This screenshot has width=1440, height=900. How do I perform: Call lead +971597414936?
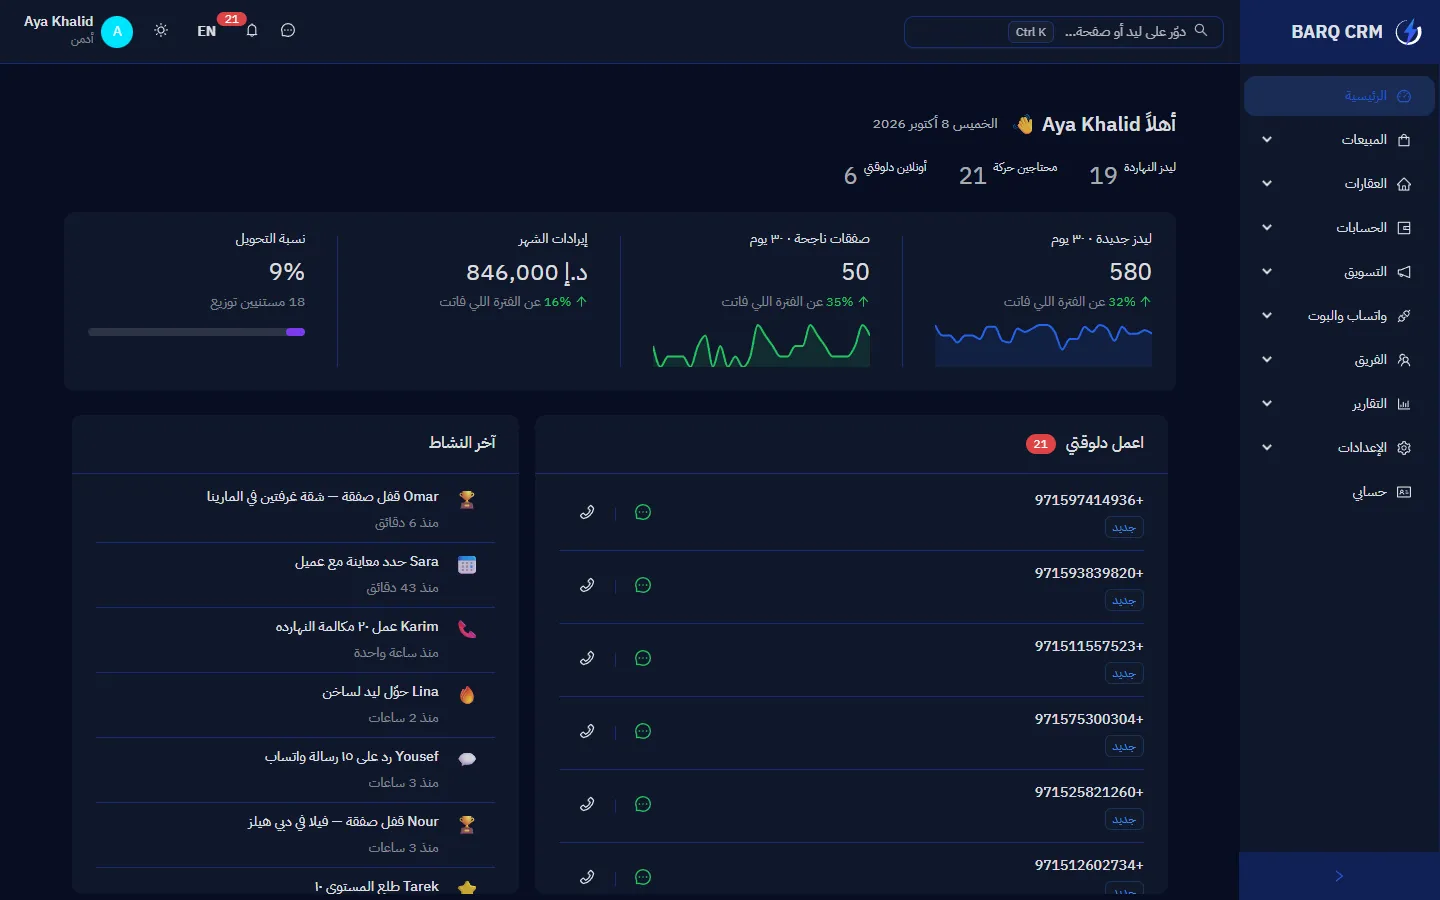(587, 512)
